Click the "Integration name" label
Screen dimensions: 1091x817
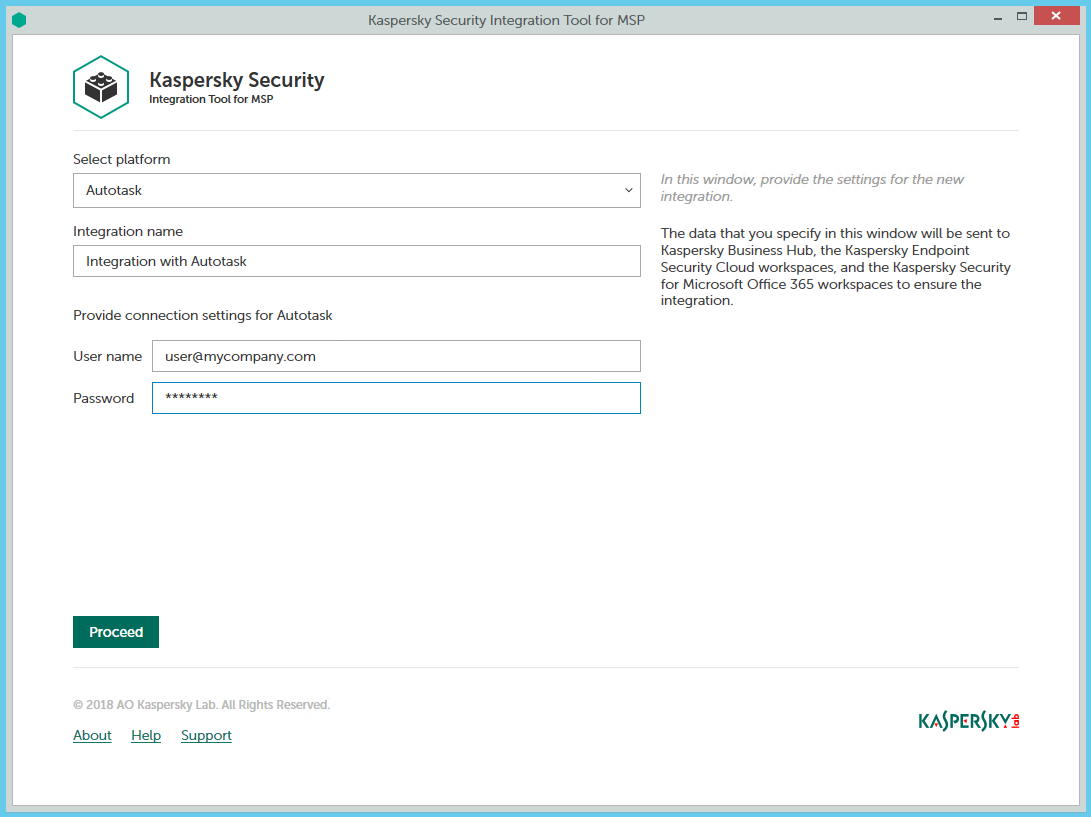coord(128,231)
